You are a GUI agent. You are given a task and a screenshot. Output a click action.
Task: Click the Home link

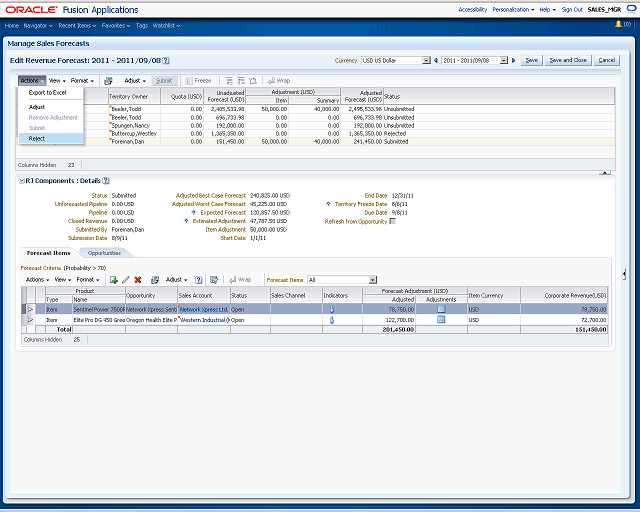point(12,25)
